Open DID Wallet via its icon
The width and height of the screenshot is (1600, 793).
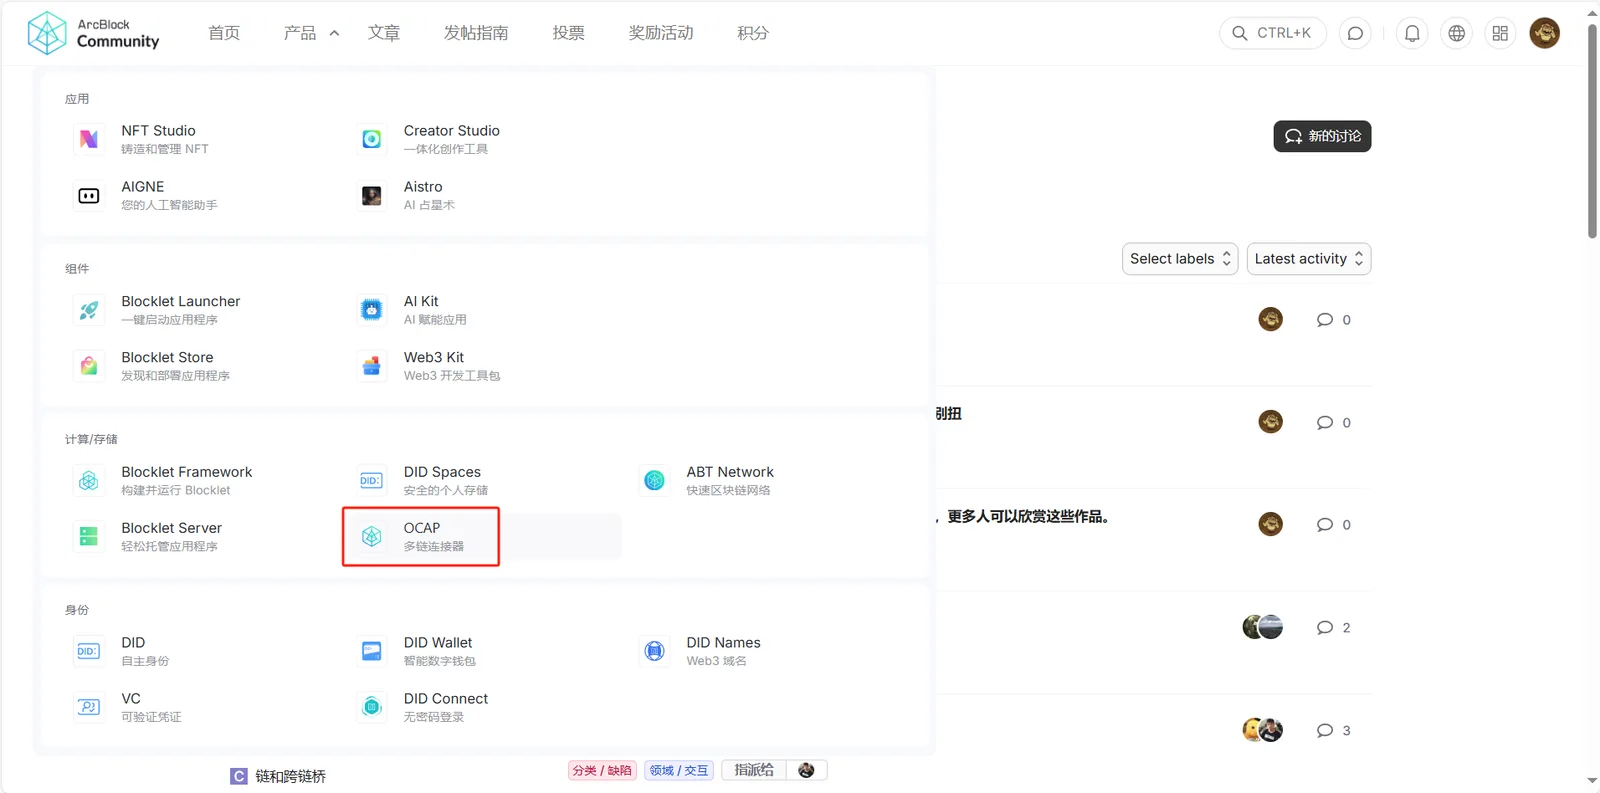(x=371, y=651)
